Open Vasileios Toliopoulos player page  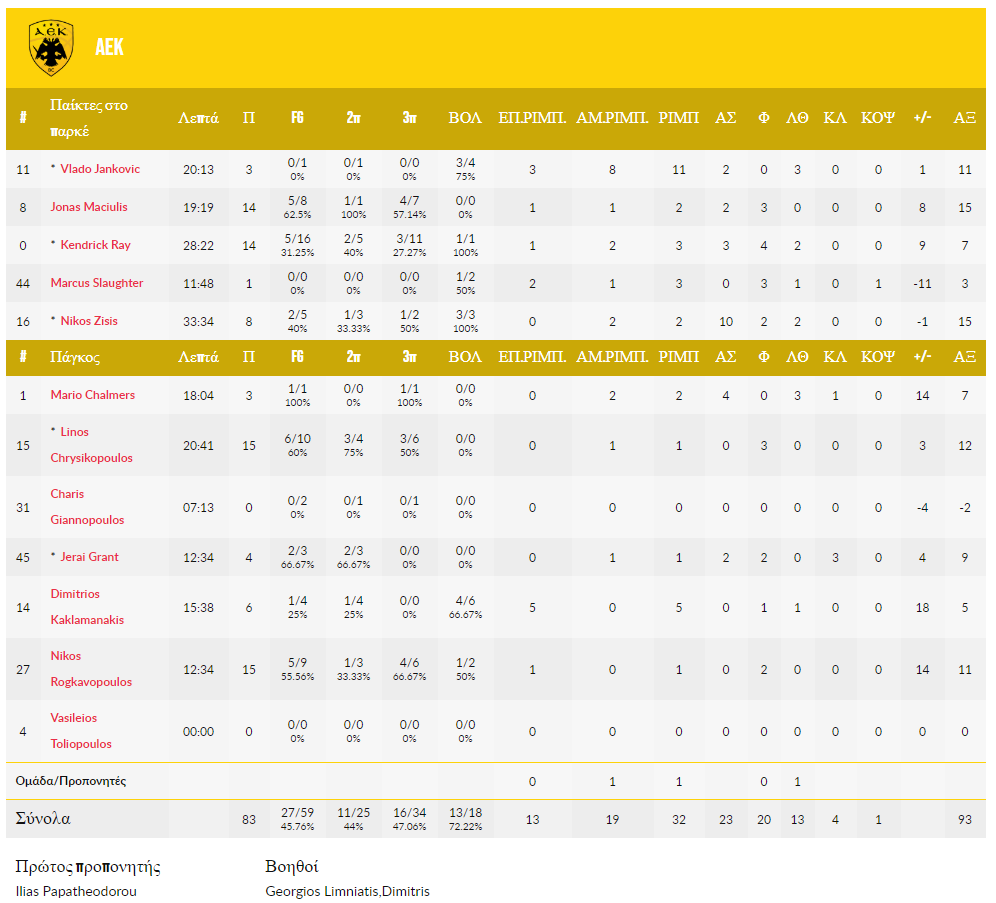point(81,732)
